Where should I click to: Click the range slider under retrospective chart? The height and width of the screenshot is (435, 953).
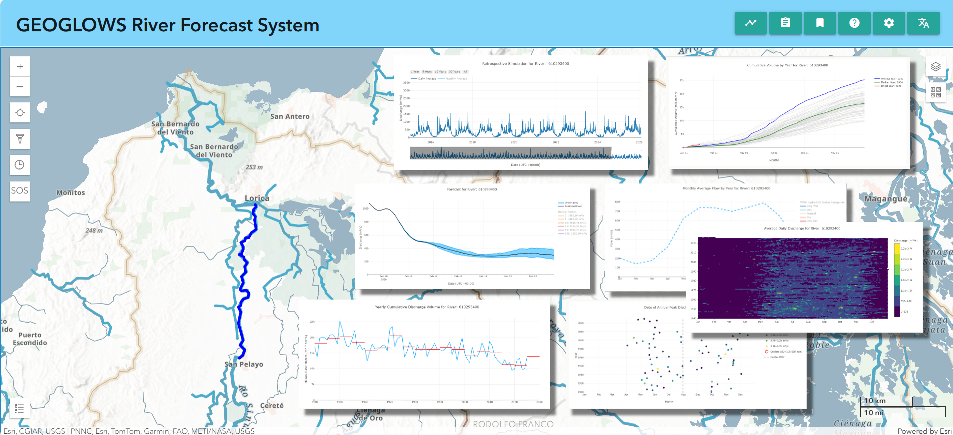(x=510, y=152)
